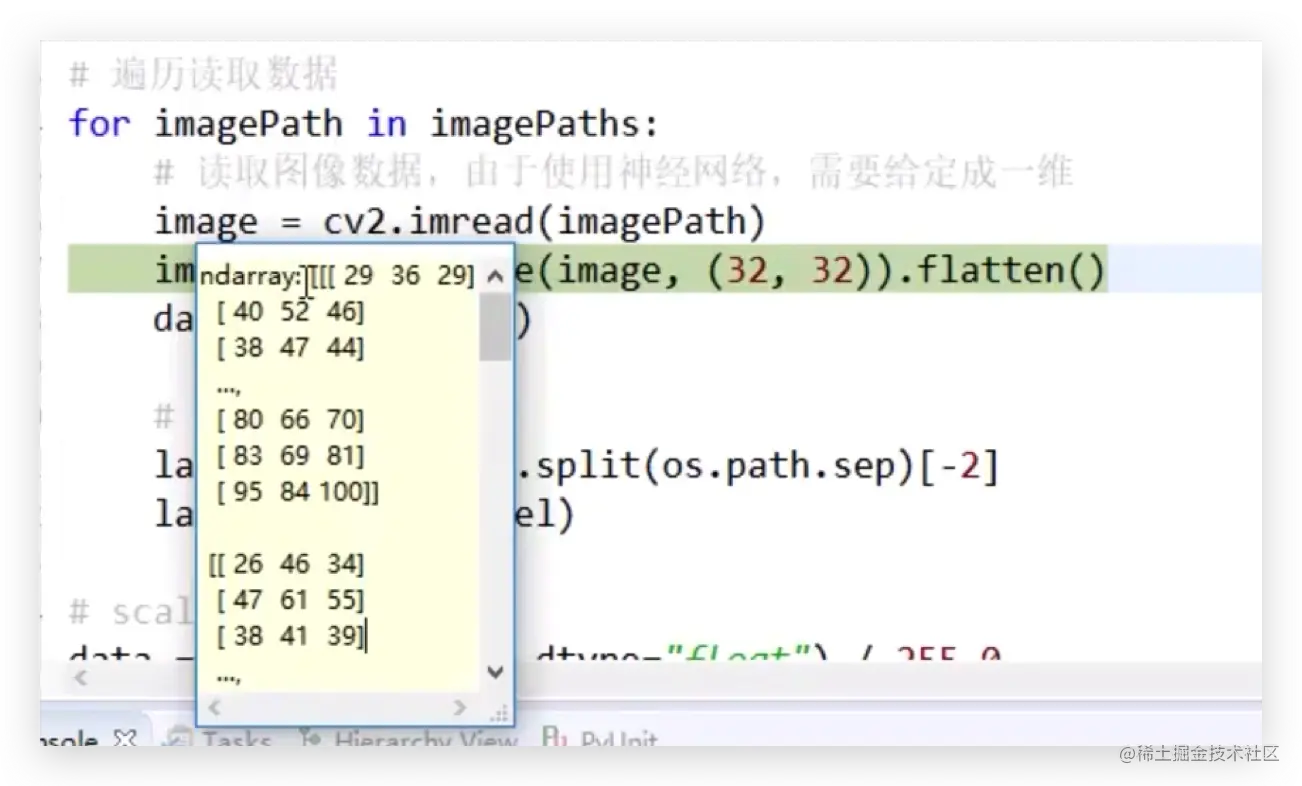Click the '[ 38 41 39]' row in popup

pos(290,636)
